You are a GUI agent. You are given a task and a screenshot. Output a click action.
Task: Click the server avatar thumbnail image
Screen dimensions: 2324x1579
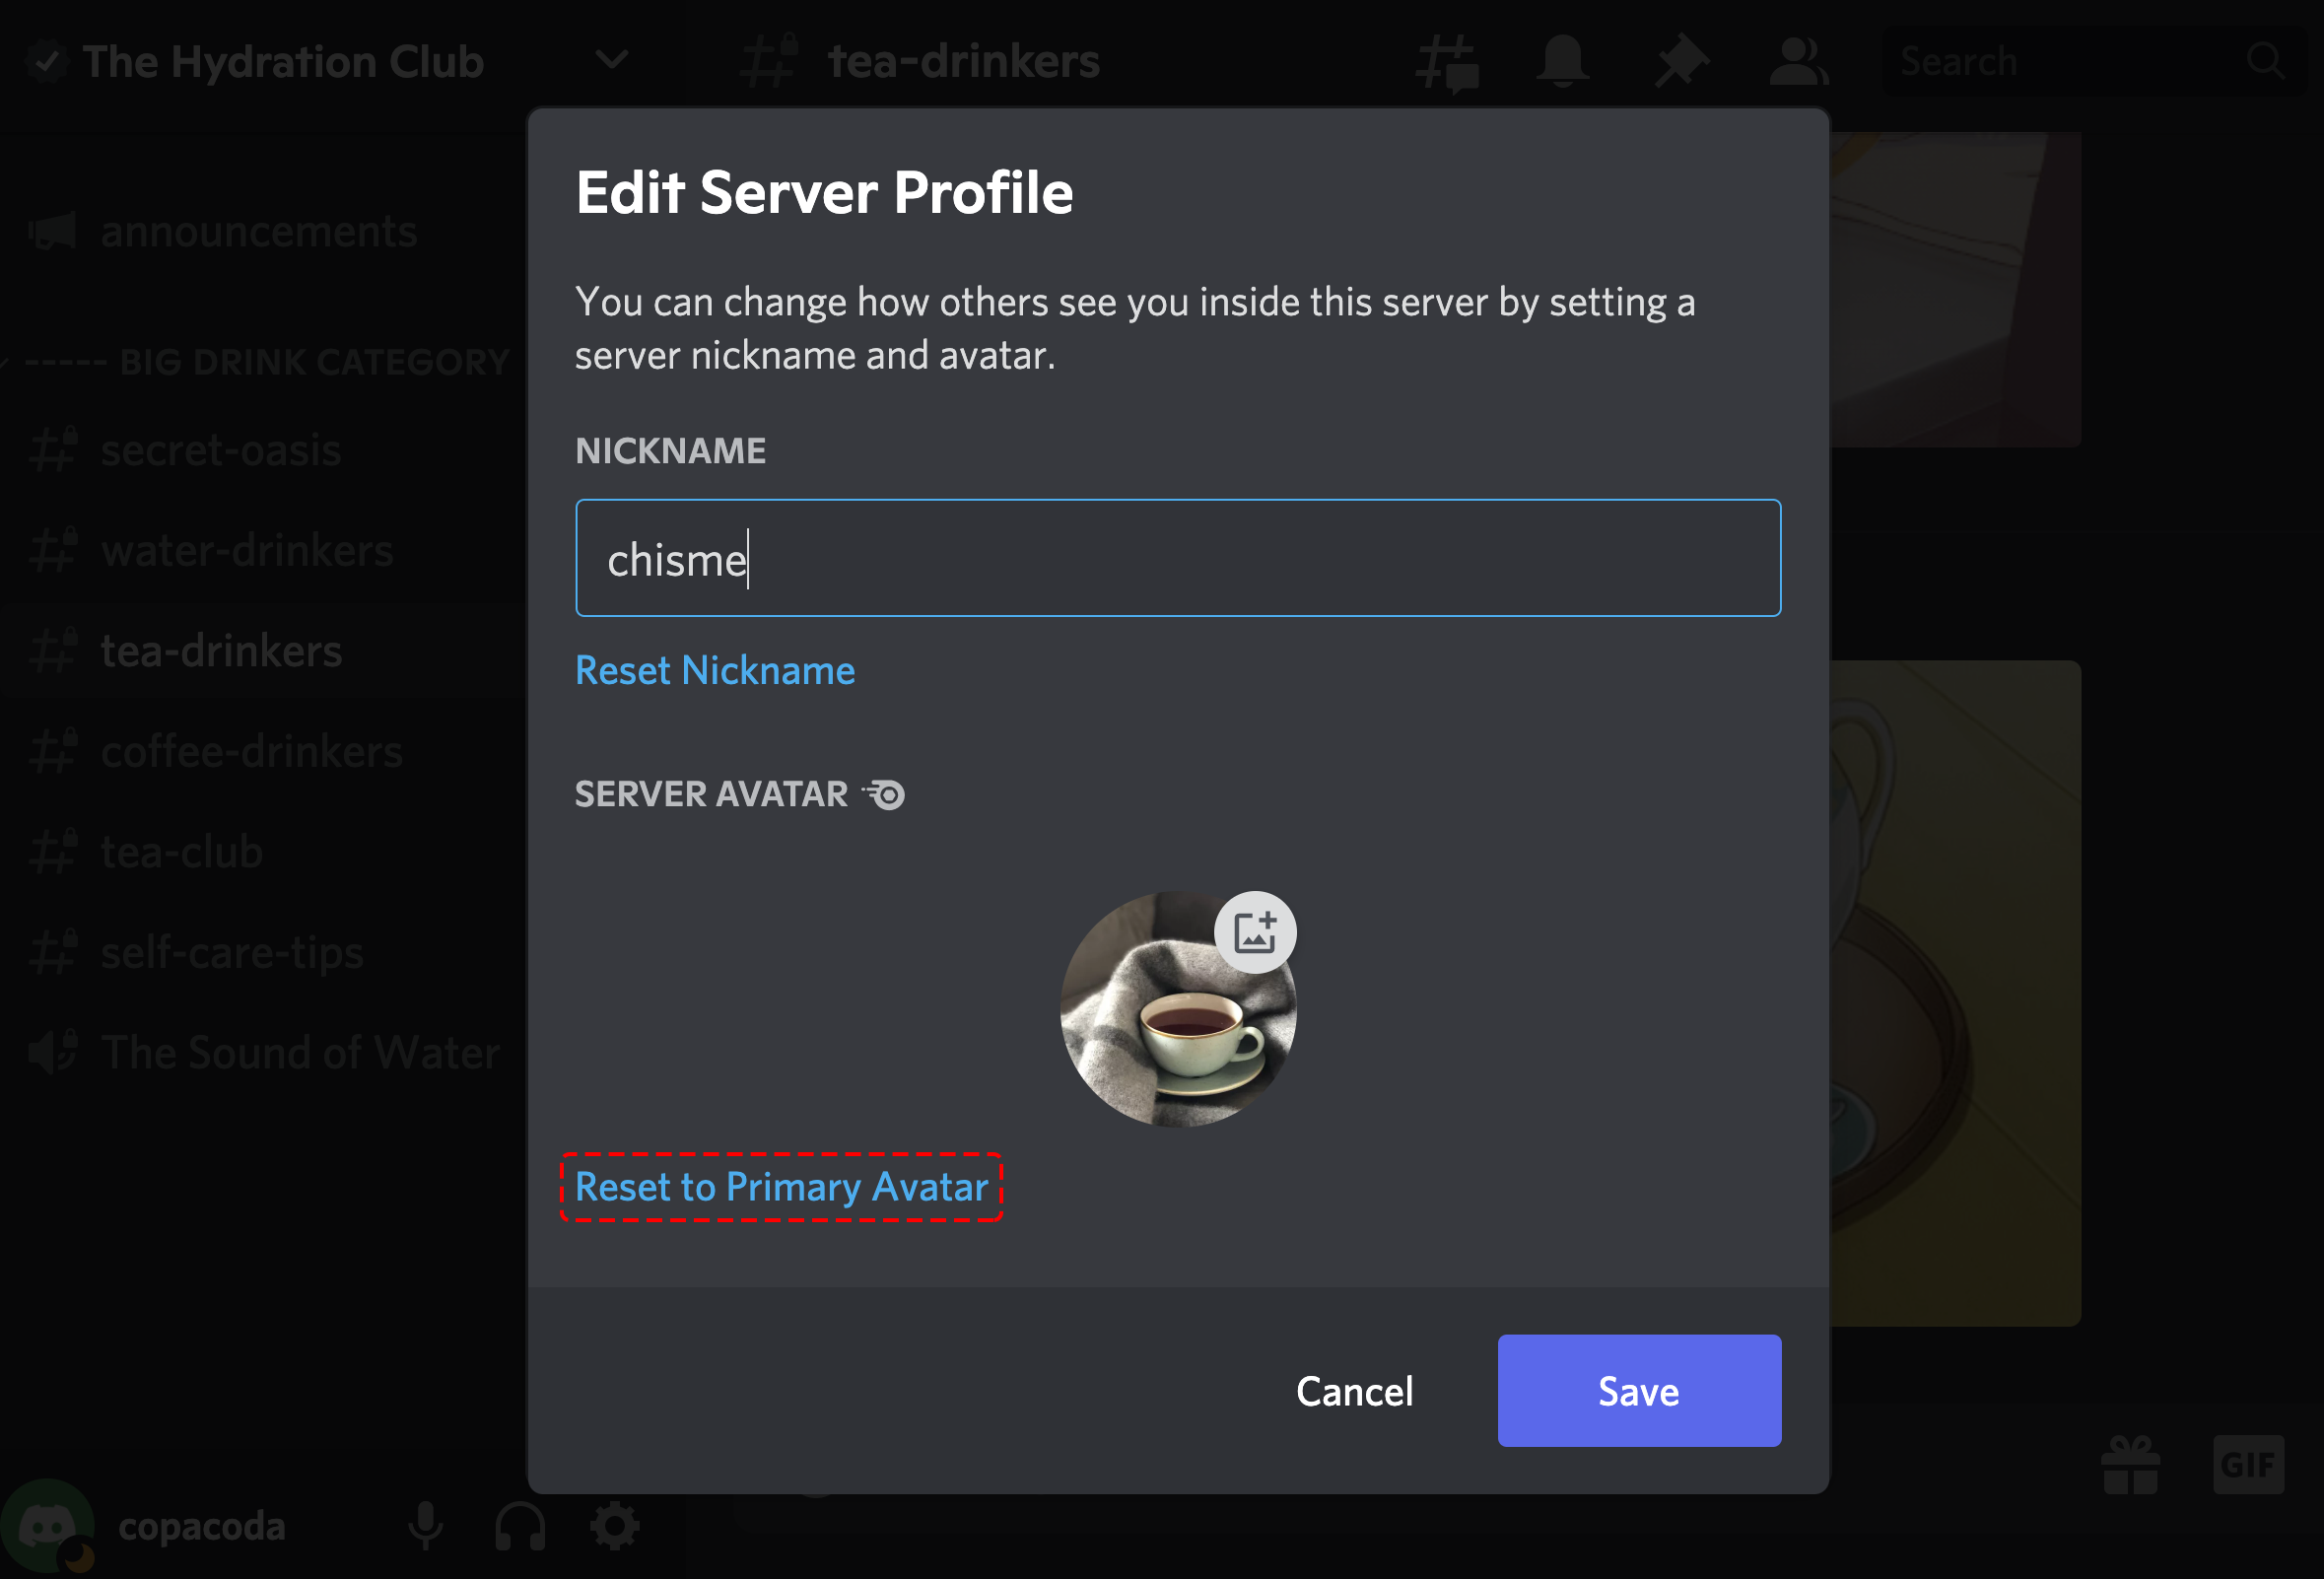click(1179, 1008)
